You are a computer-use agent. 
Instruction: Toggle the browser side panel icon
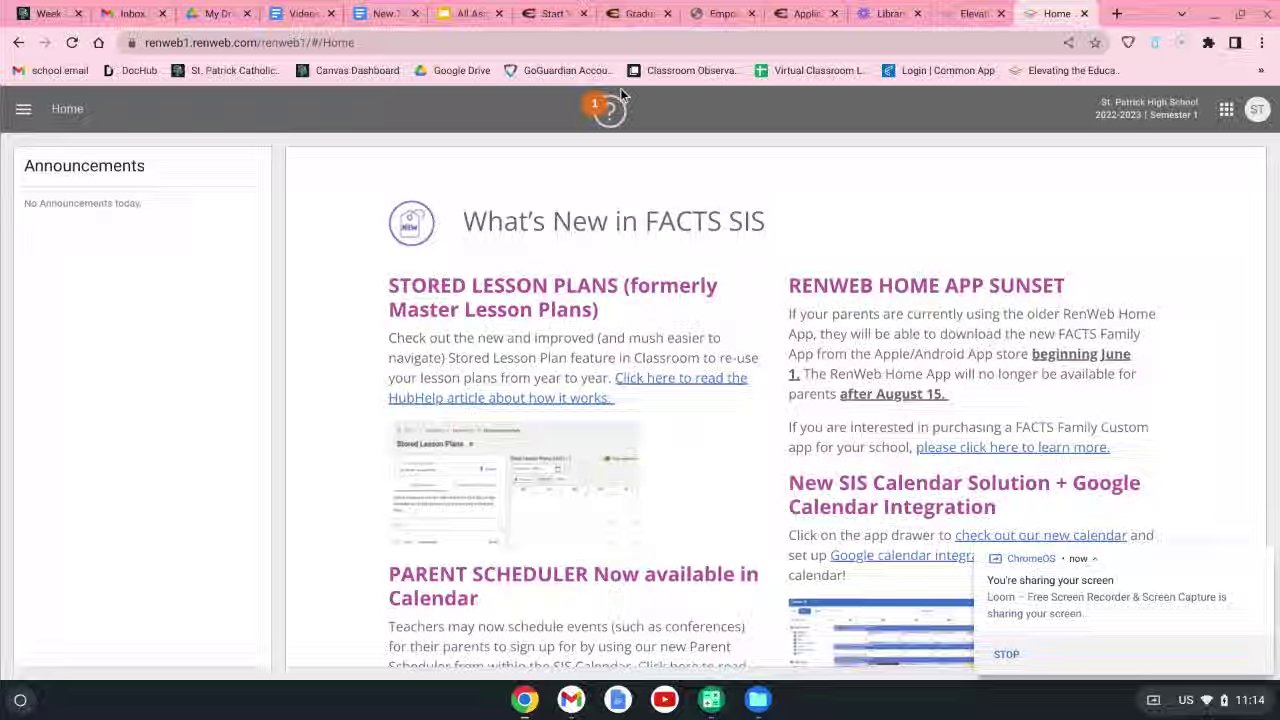1235,43
